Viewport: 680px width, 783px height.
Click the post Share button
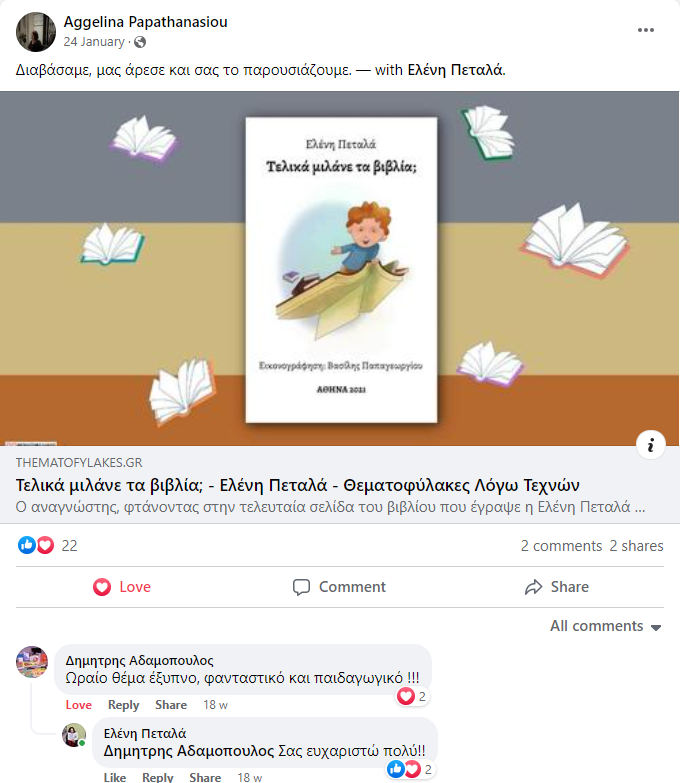(557, 587)
